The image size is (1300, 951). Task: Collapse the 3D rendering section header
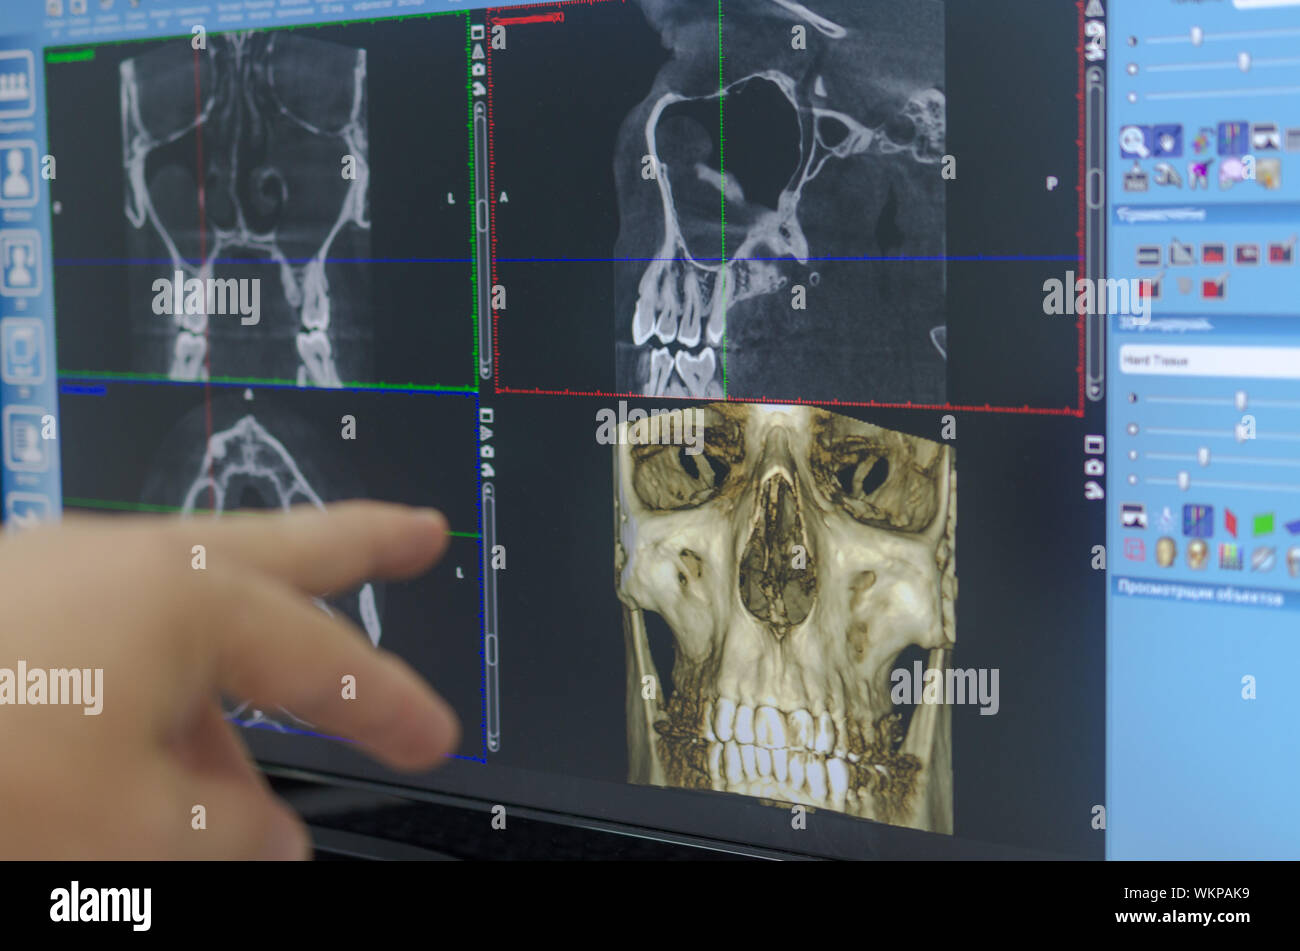click(x=1206, y=324)
